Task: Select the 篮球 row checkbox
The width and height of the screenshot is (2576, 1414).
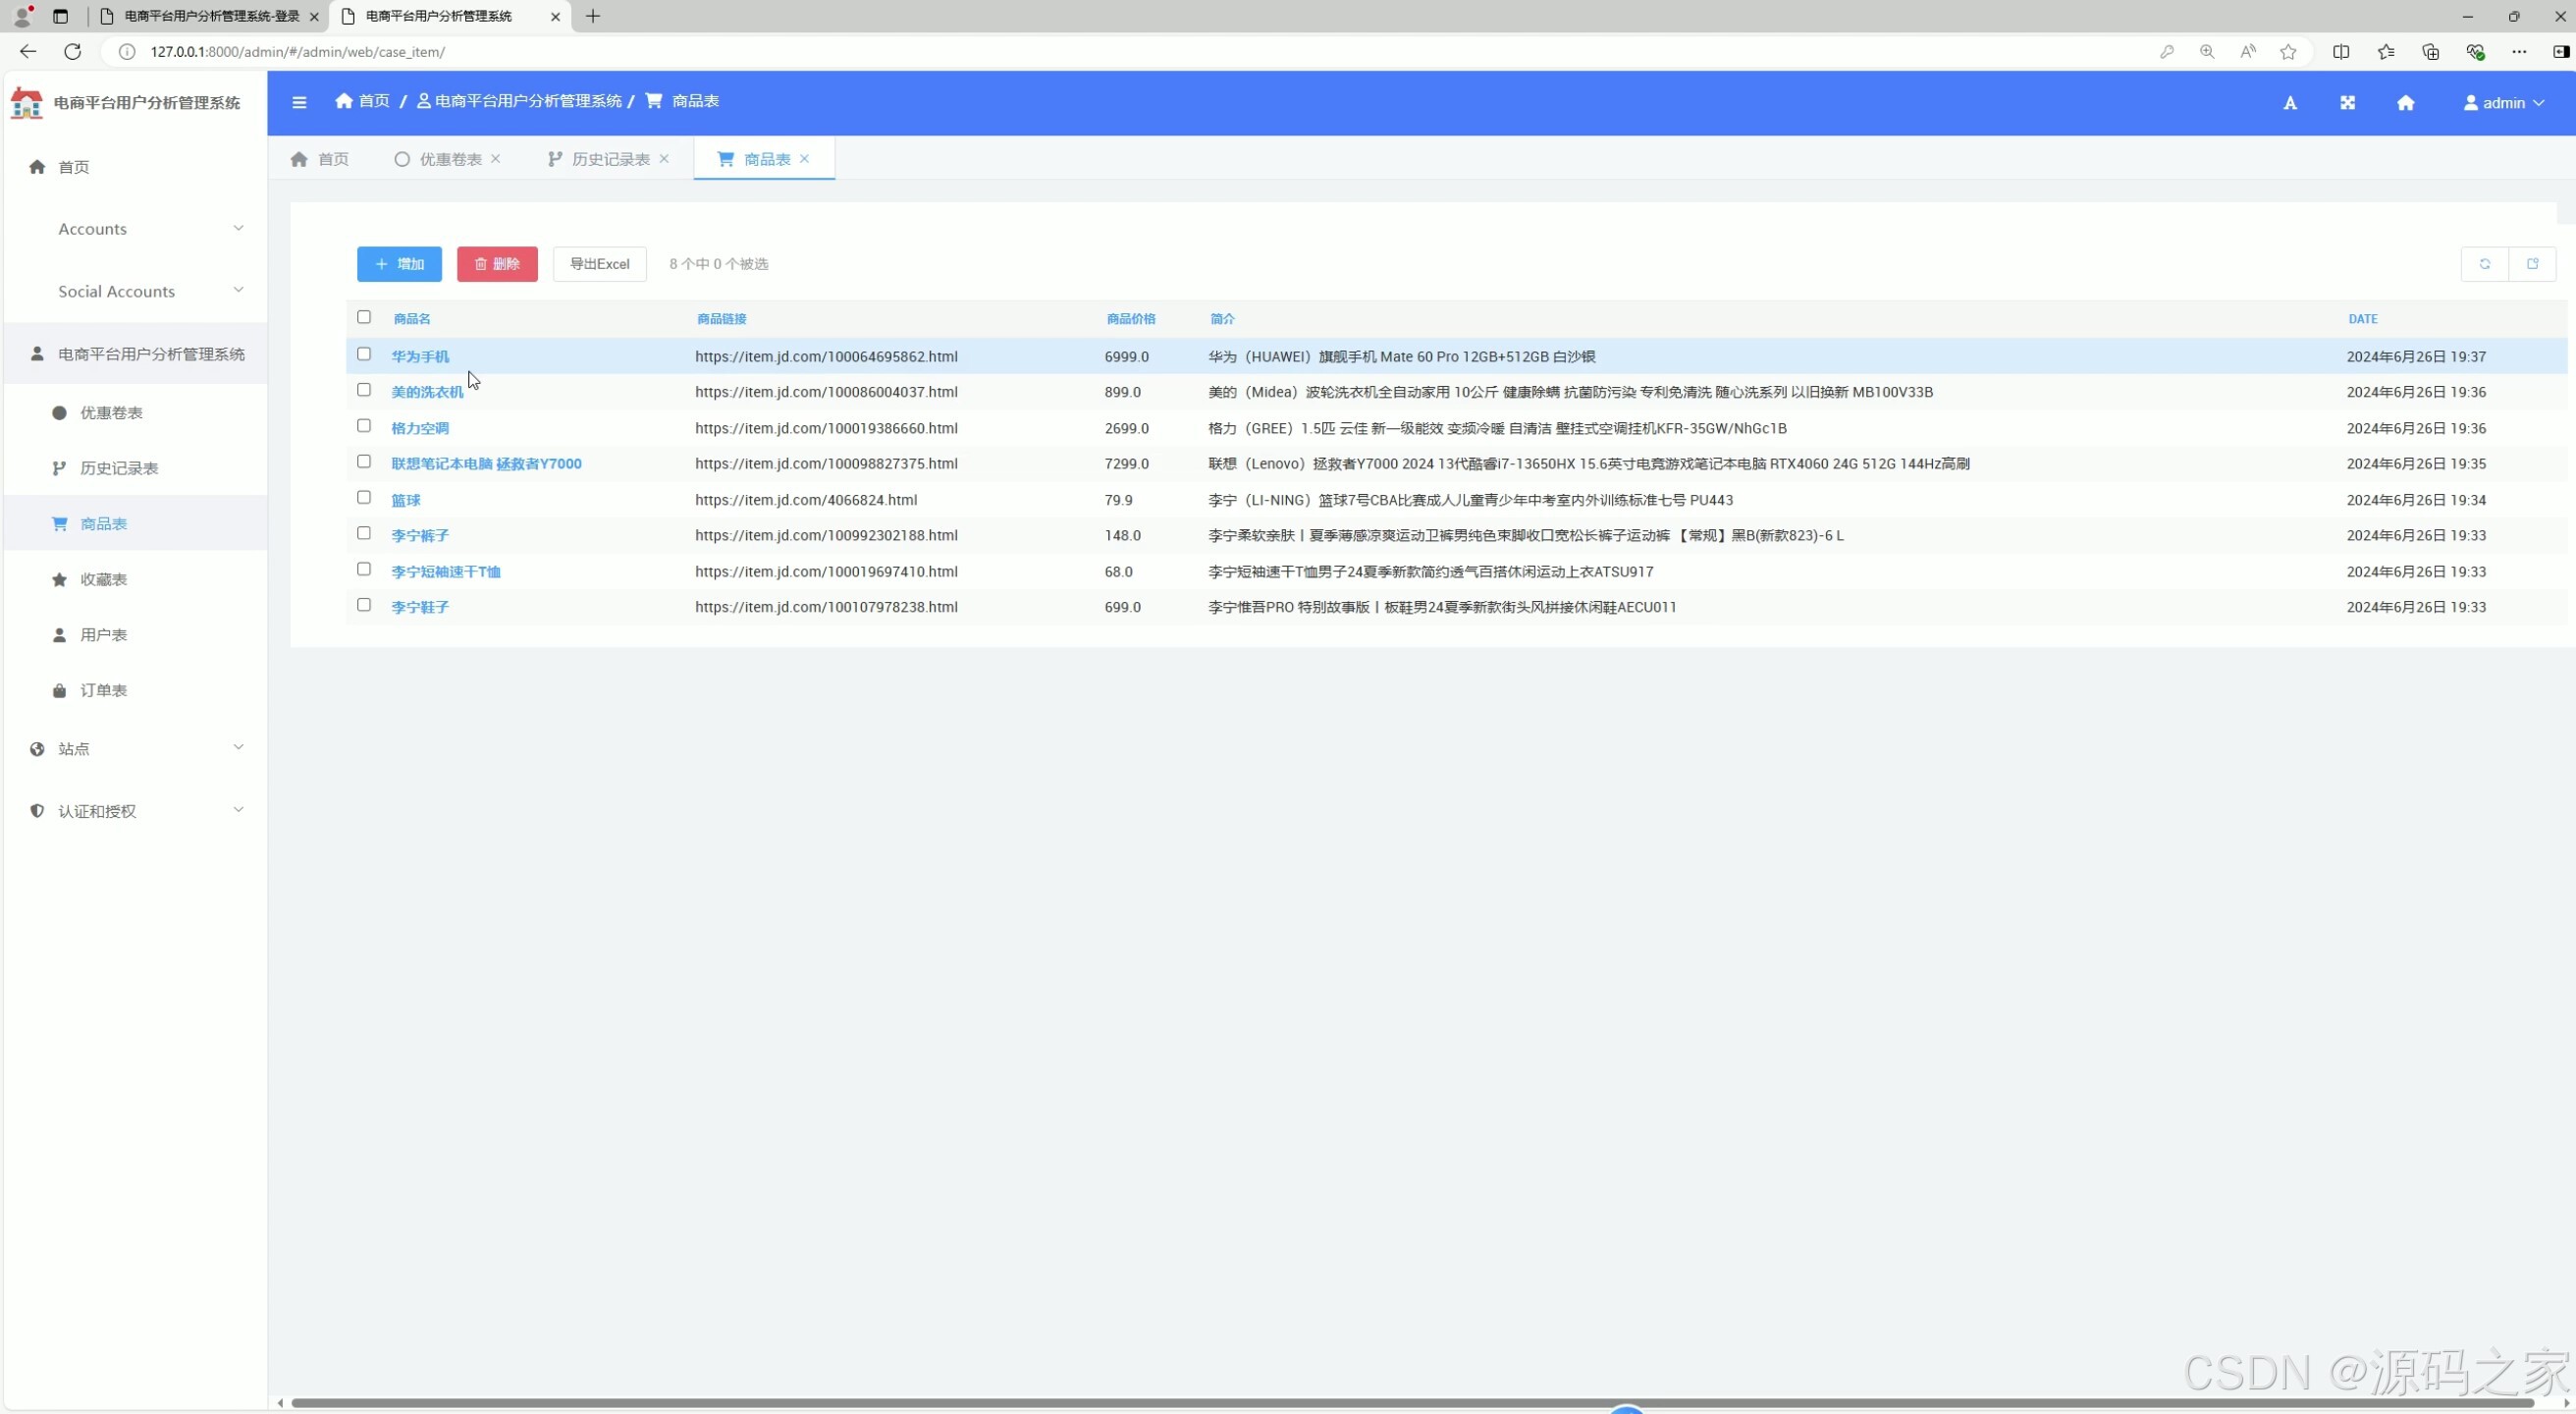Action: [x=364, y=497]
